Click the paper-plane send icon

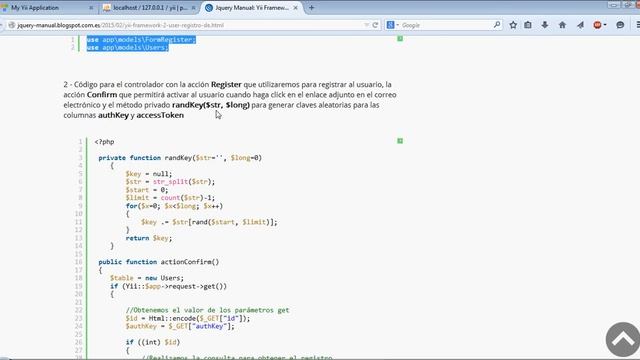580,25
